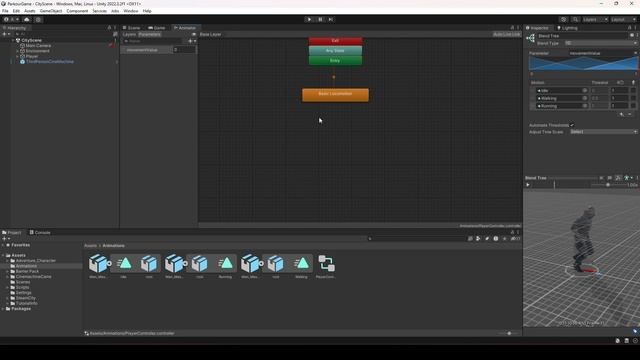
Task: Select the Animator tab
Action: [185, 28]
